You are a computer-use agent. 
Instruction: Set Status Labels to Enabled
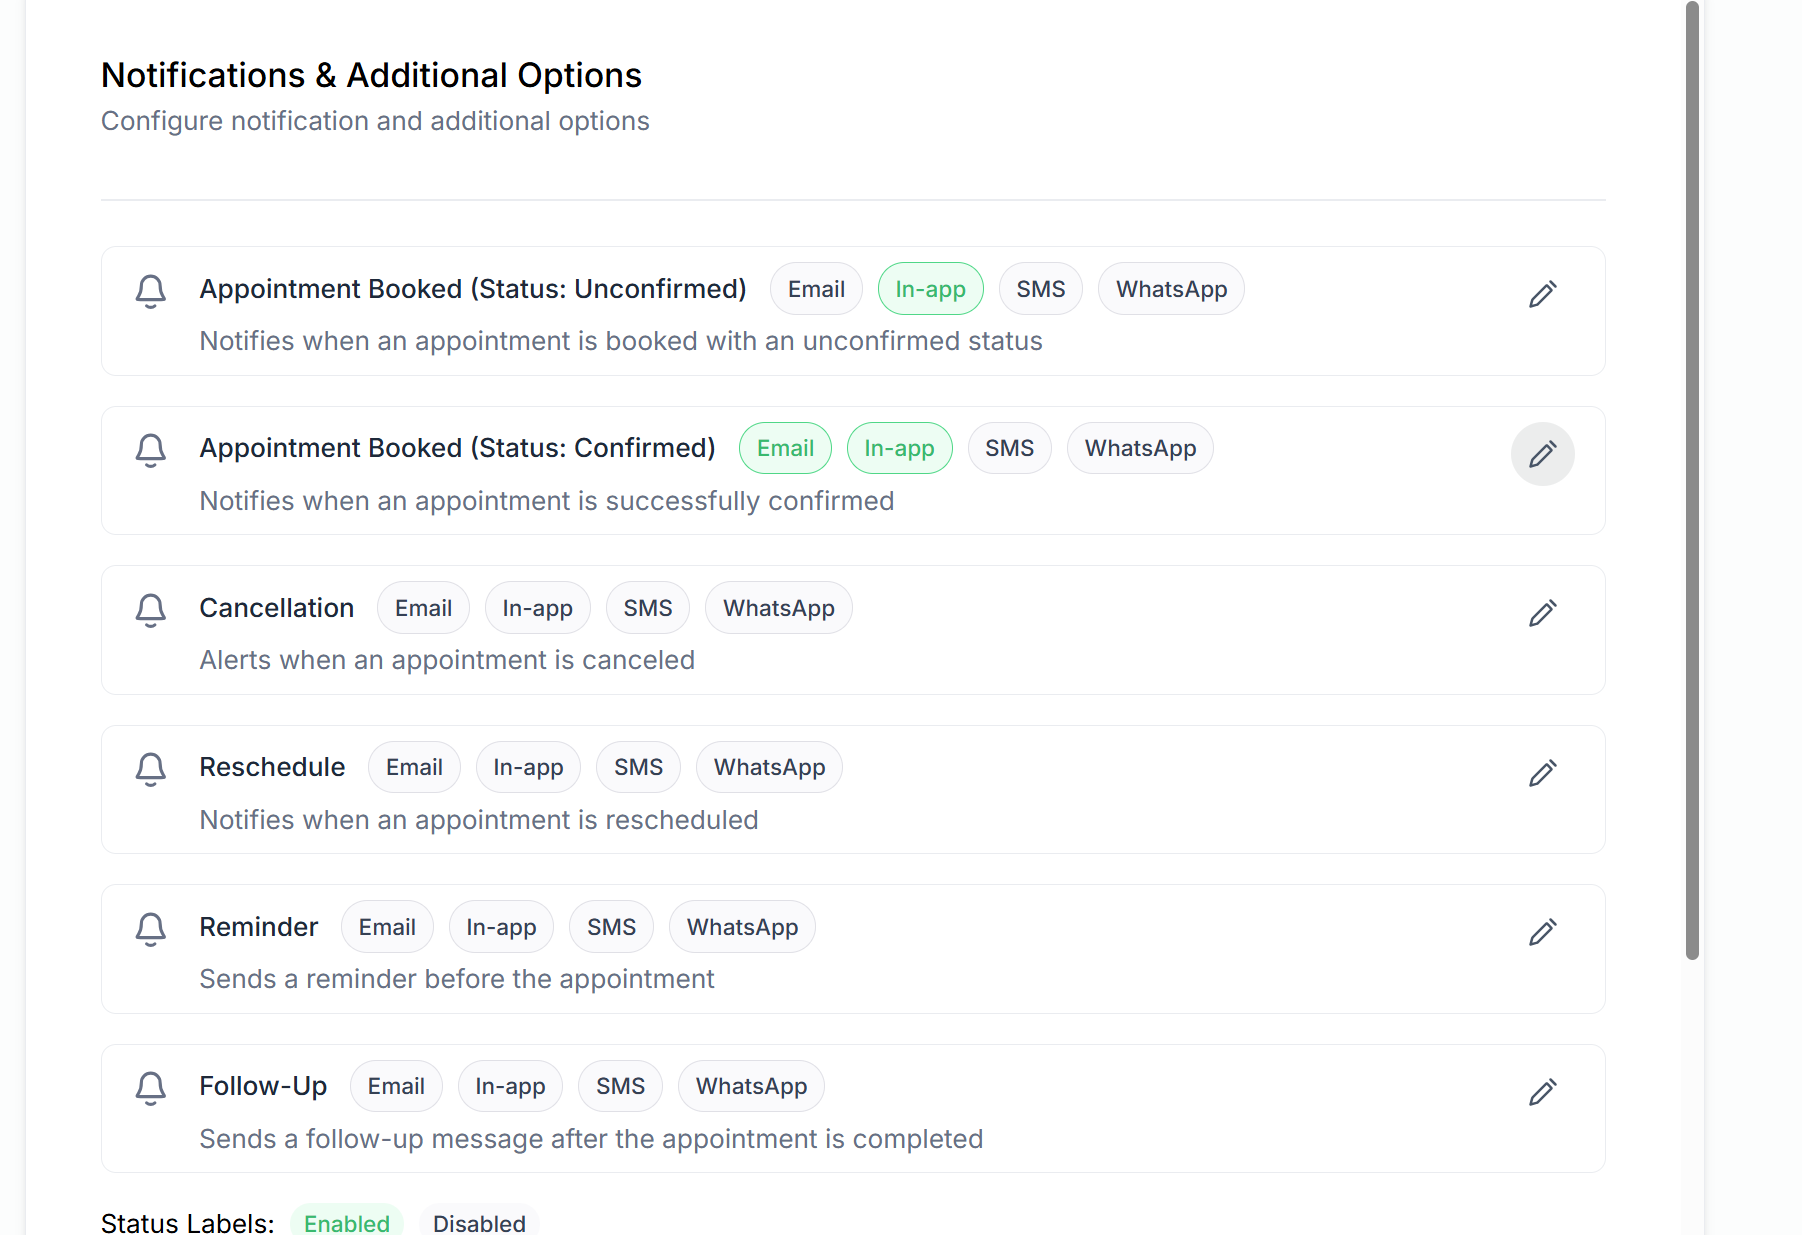click(x=346, y=1222)
